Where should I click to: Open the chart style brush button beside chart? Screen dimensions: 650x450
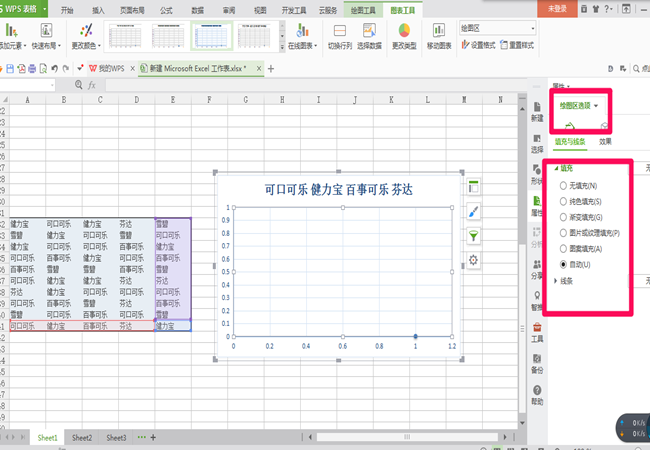tap(473, 212)
